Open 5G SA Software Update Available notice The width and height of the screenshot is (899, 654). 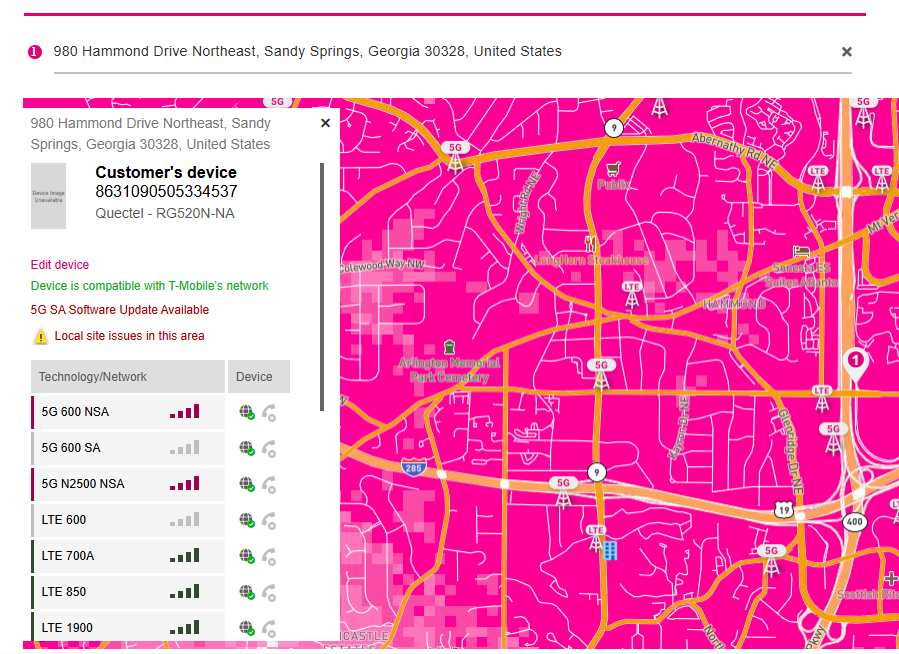coord(120,310)
